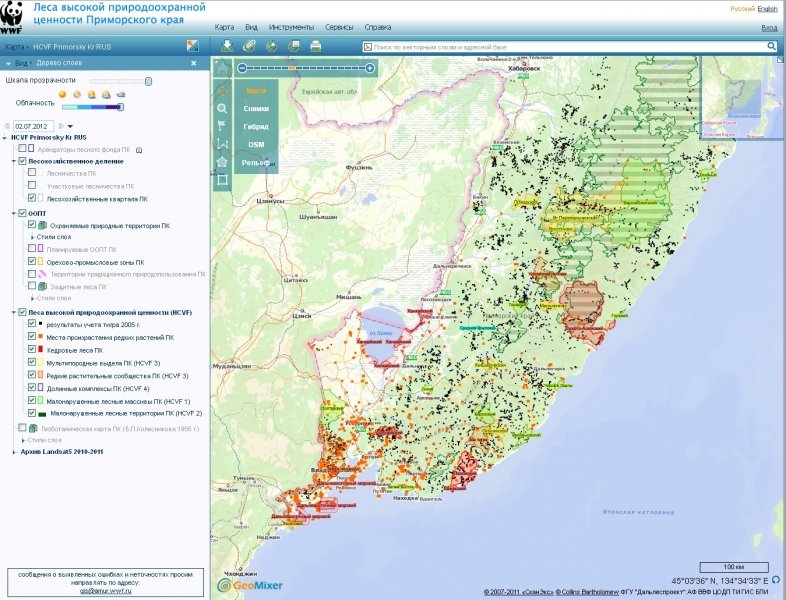
Task: Open the Инструменты menu
Action: 291,27
